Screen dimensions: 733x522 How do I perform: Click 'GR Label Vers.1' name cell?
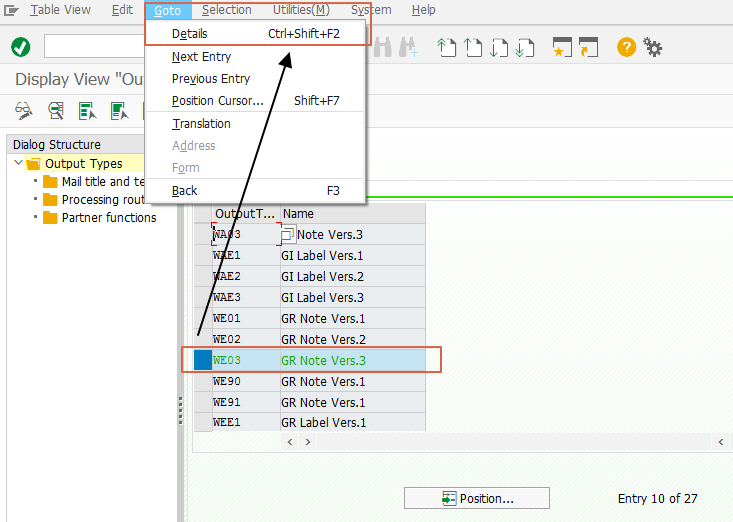[353, 422]
